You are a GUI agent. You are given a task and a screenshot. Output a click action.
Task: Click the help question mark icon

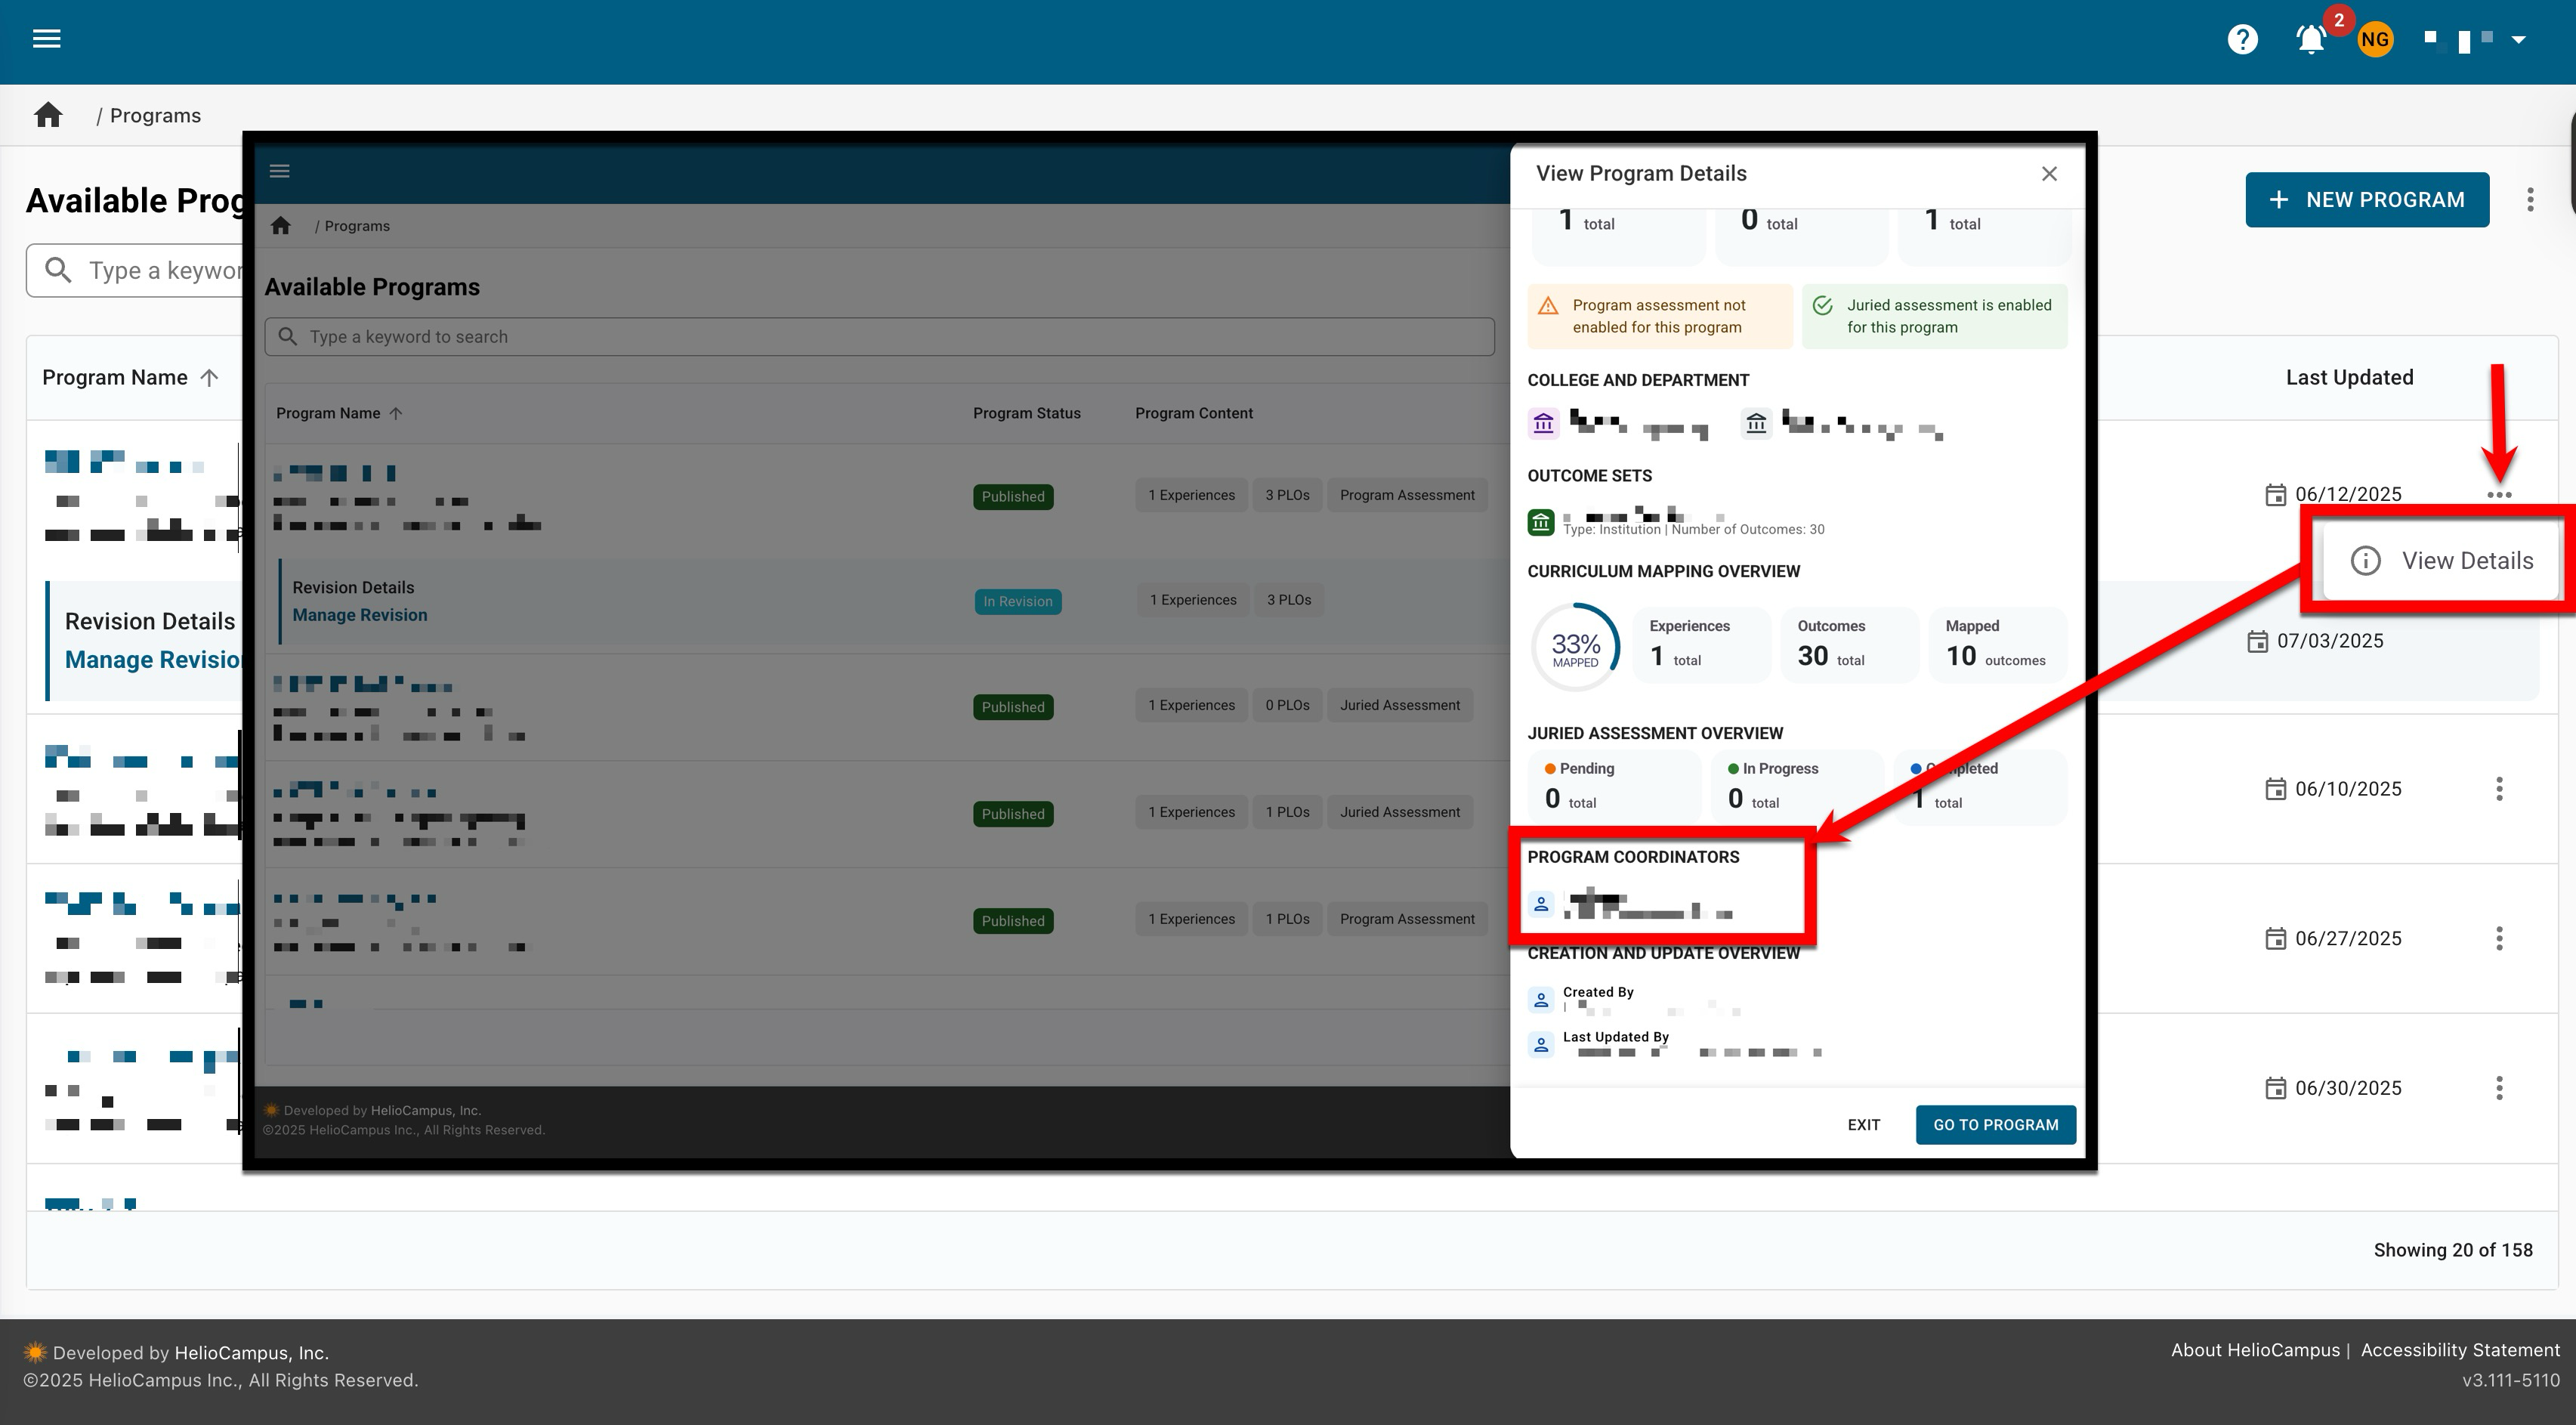click(x=2242, y=39)
